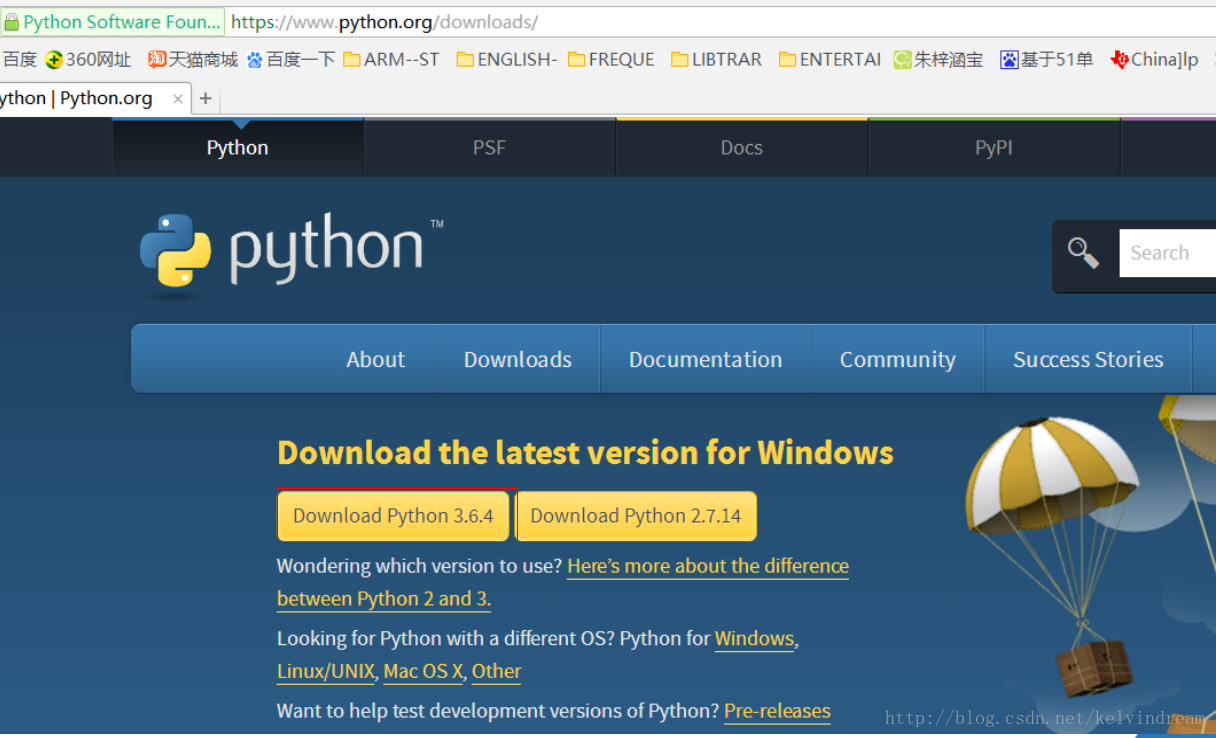Open a new browser tab
The image size is (1216, 738).
(205, 98)
